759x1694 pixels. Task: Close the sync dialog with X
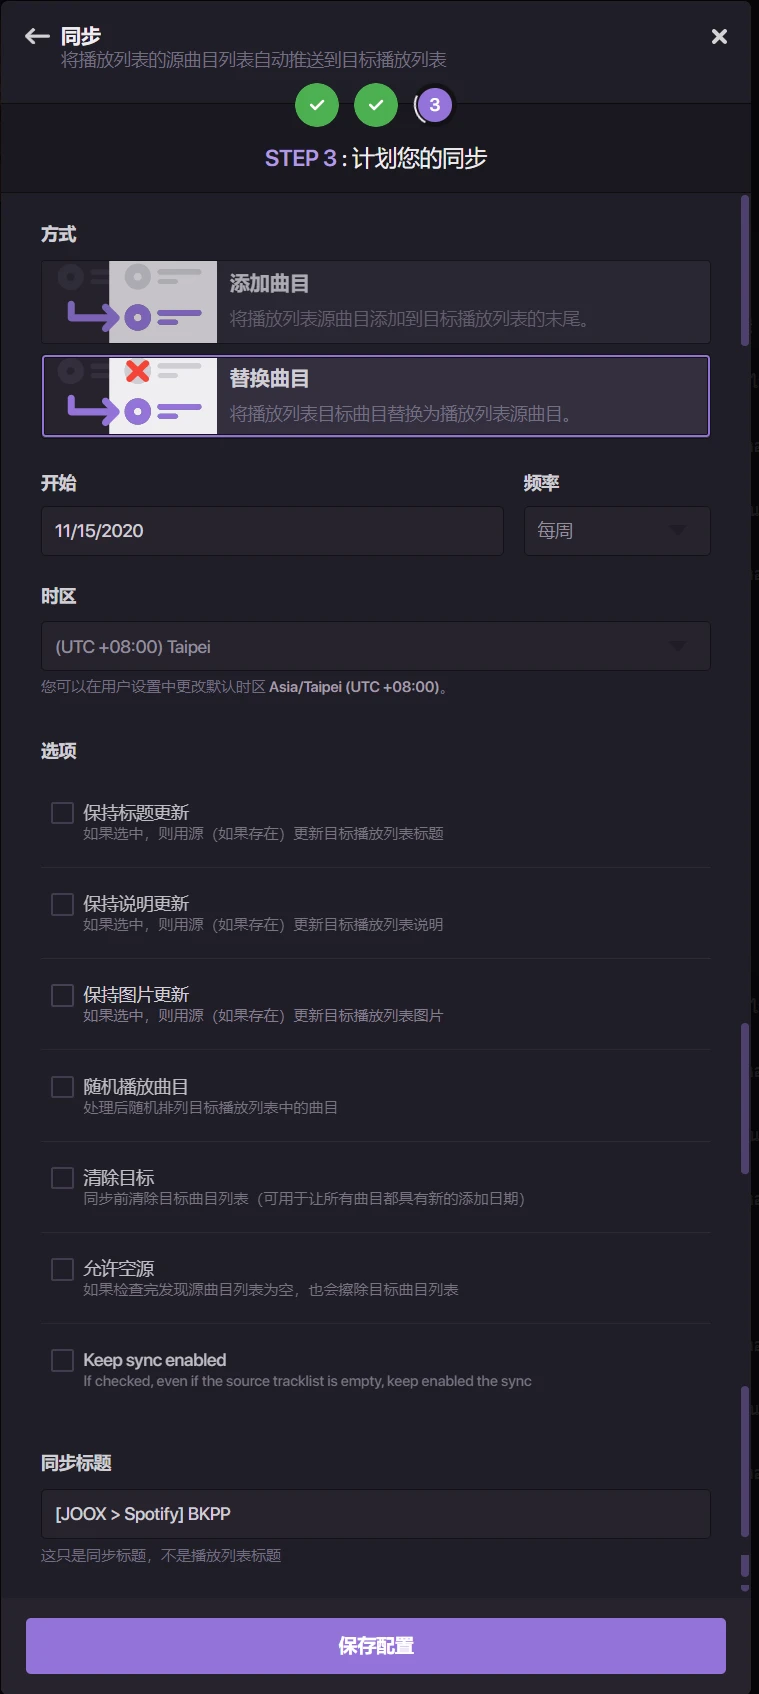click(719, 37)
